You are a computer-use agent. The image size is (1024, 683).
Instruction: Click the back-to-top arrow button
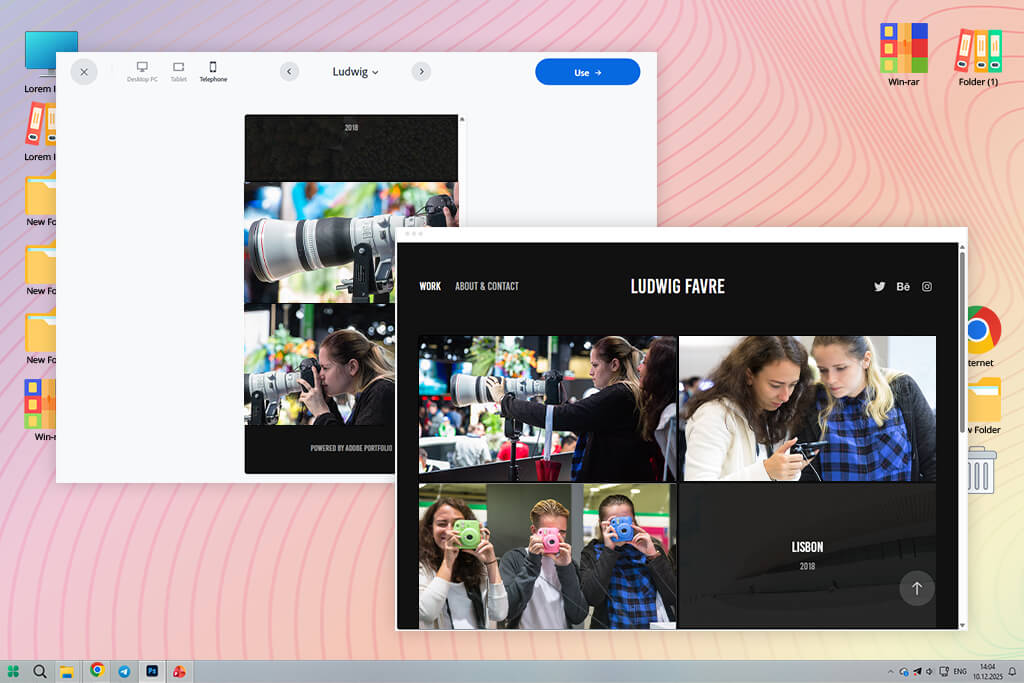[x=917, y=588]
